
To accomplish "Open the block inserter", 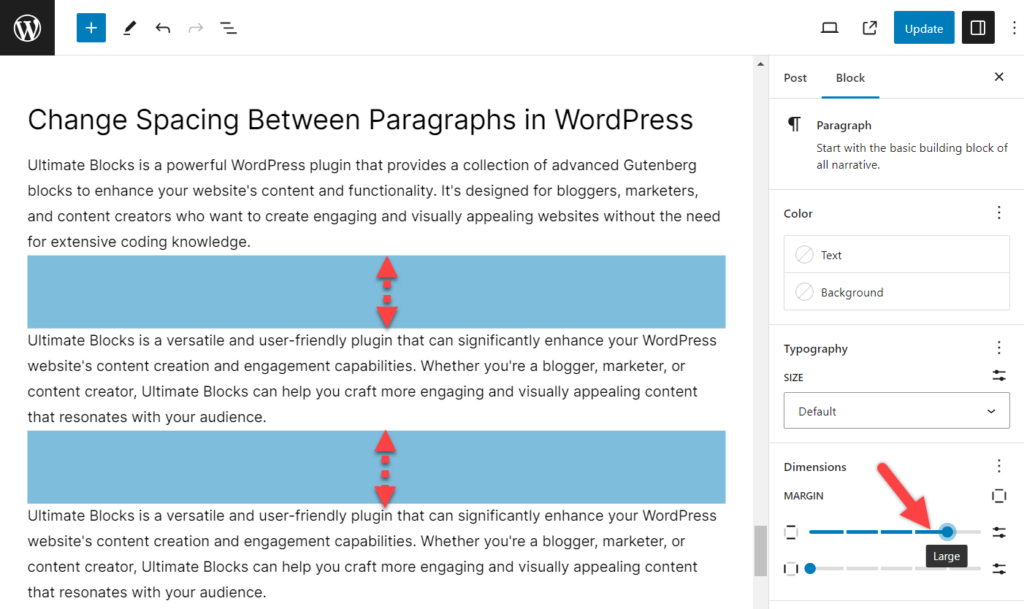I will point(91,27).
